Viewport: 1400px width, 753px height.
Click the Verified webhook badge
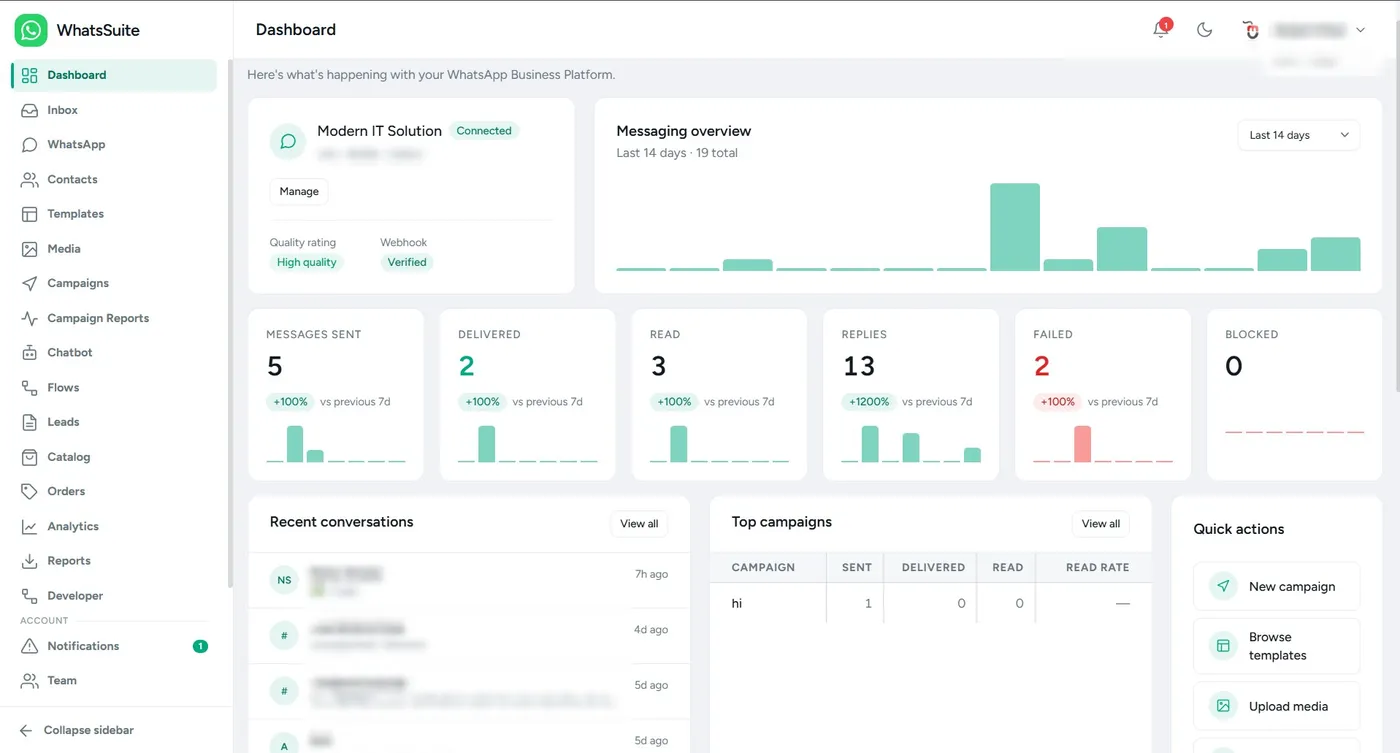[407, 262]
